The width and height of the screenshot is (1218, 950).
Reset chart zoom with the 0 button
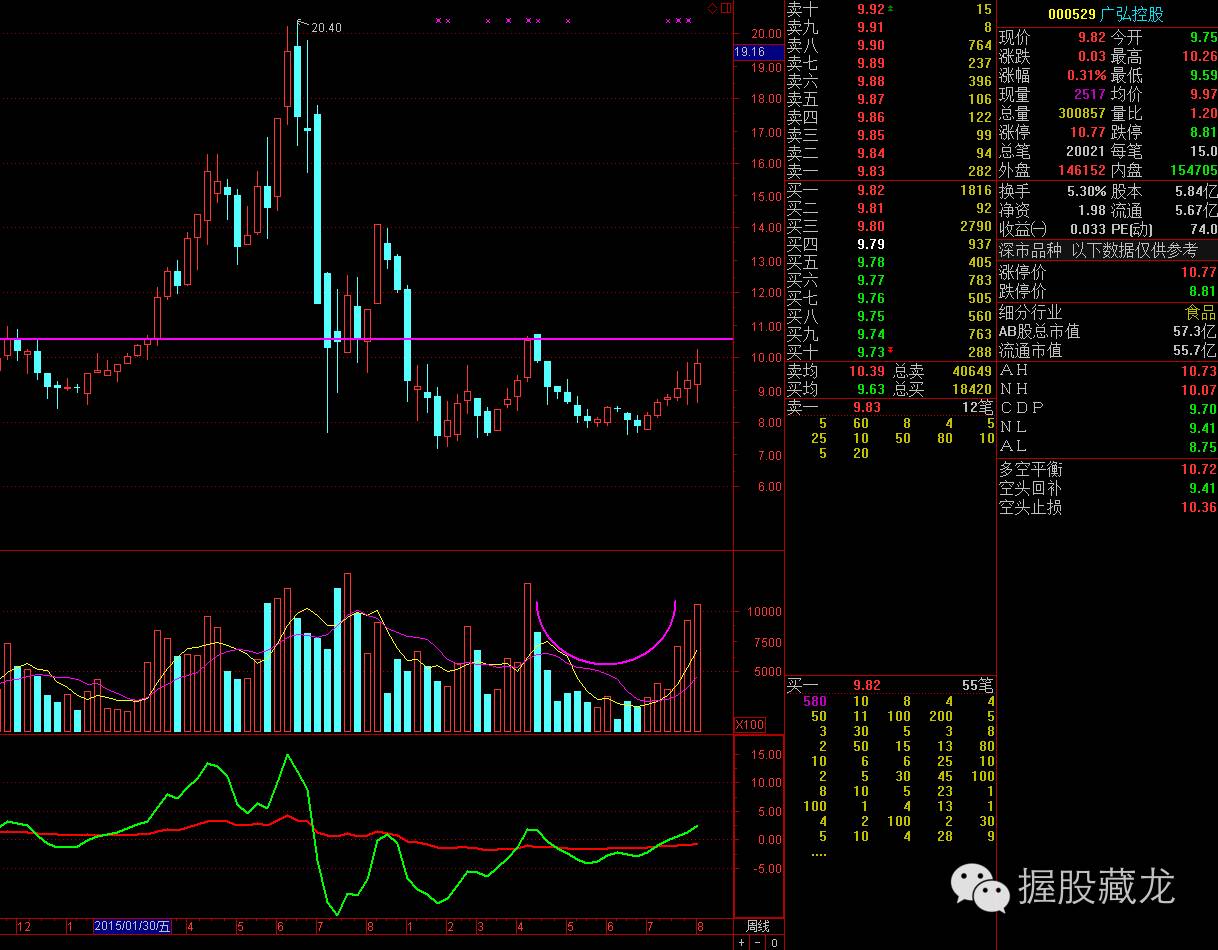[x=774, y=942]
